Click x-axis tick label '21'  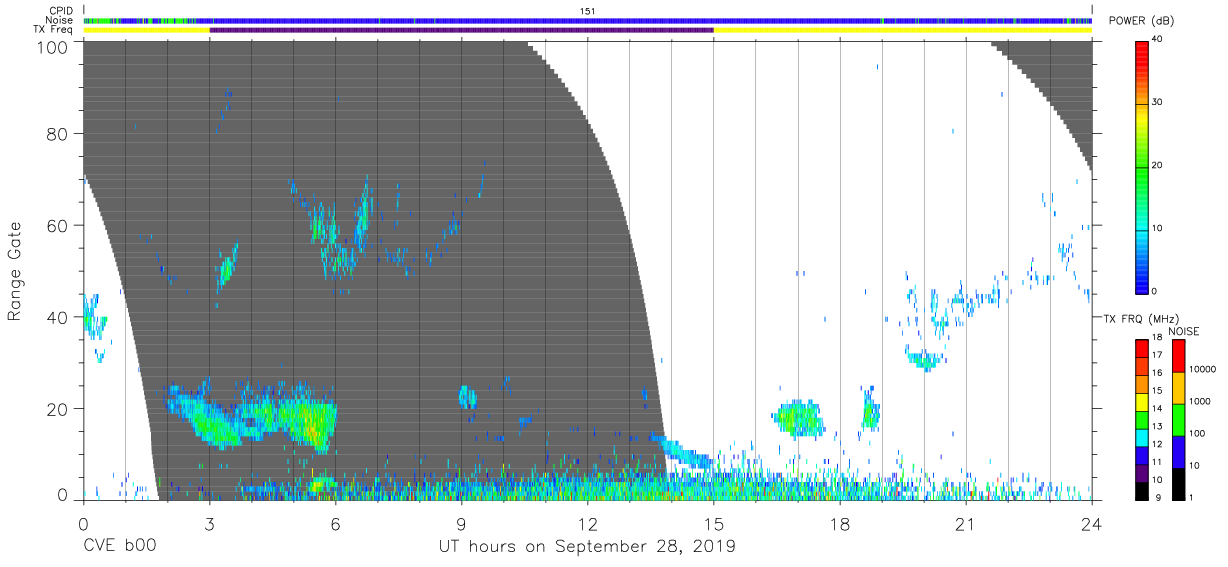pyautogui.click(x=965, y=523)
